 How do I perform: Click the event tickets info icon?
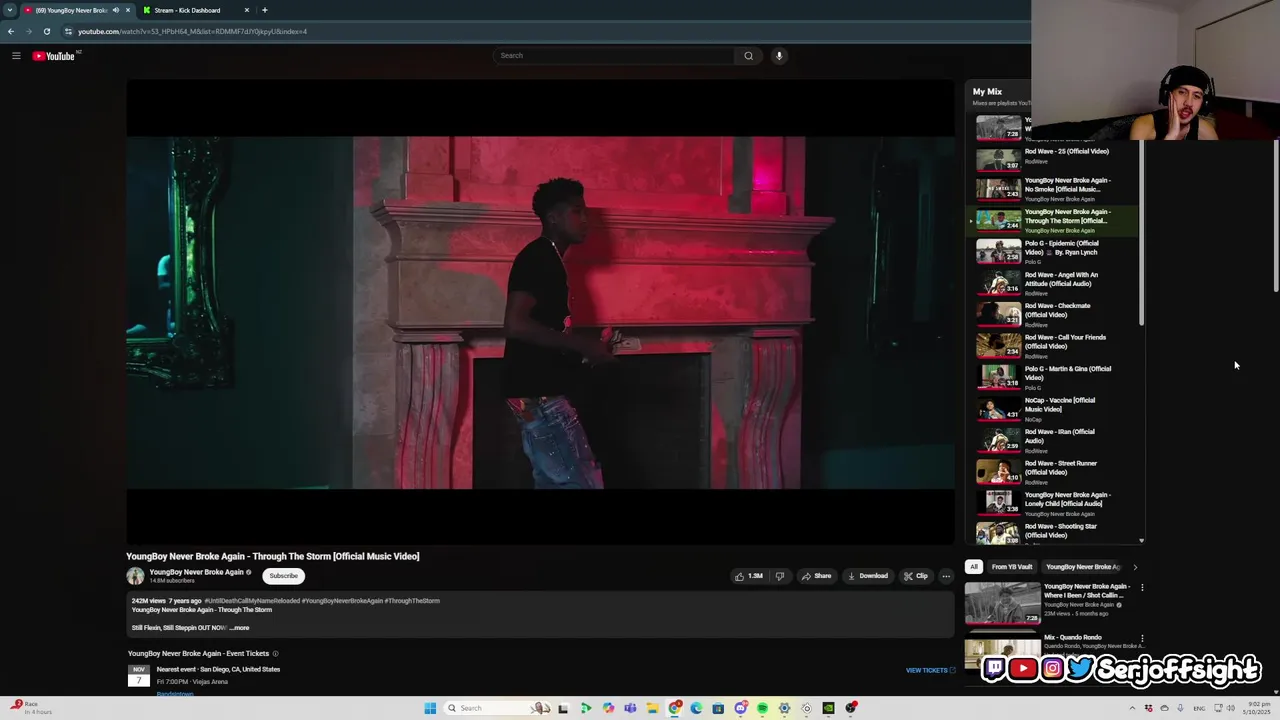(276, 654)
